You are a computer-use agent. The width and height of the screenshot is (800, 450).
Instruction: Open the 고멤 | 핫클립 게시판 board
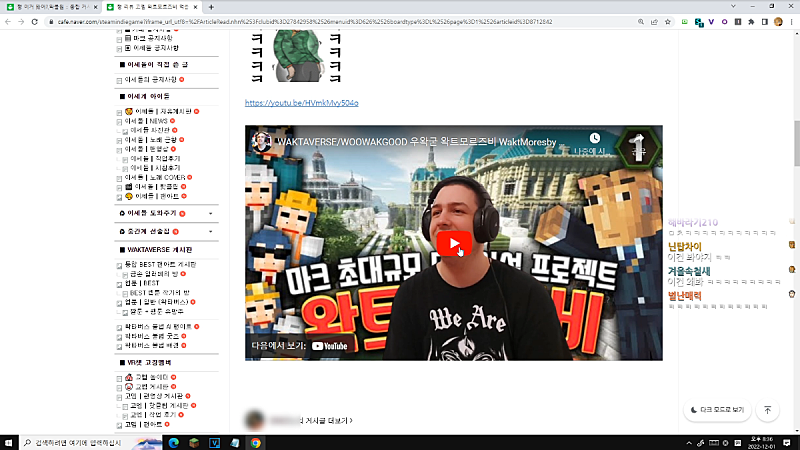pos(159,406)
